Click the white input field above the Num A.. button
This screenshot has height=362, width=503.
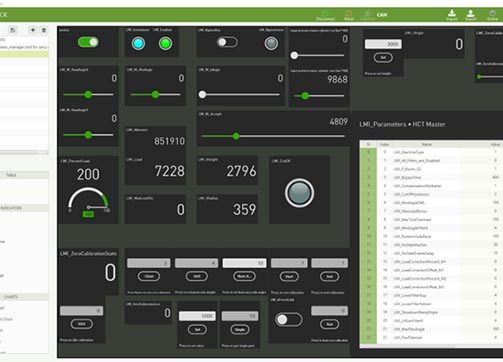[x=244, y=263]
